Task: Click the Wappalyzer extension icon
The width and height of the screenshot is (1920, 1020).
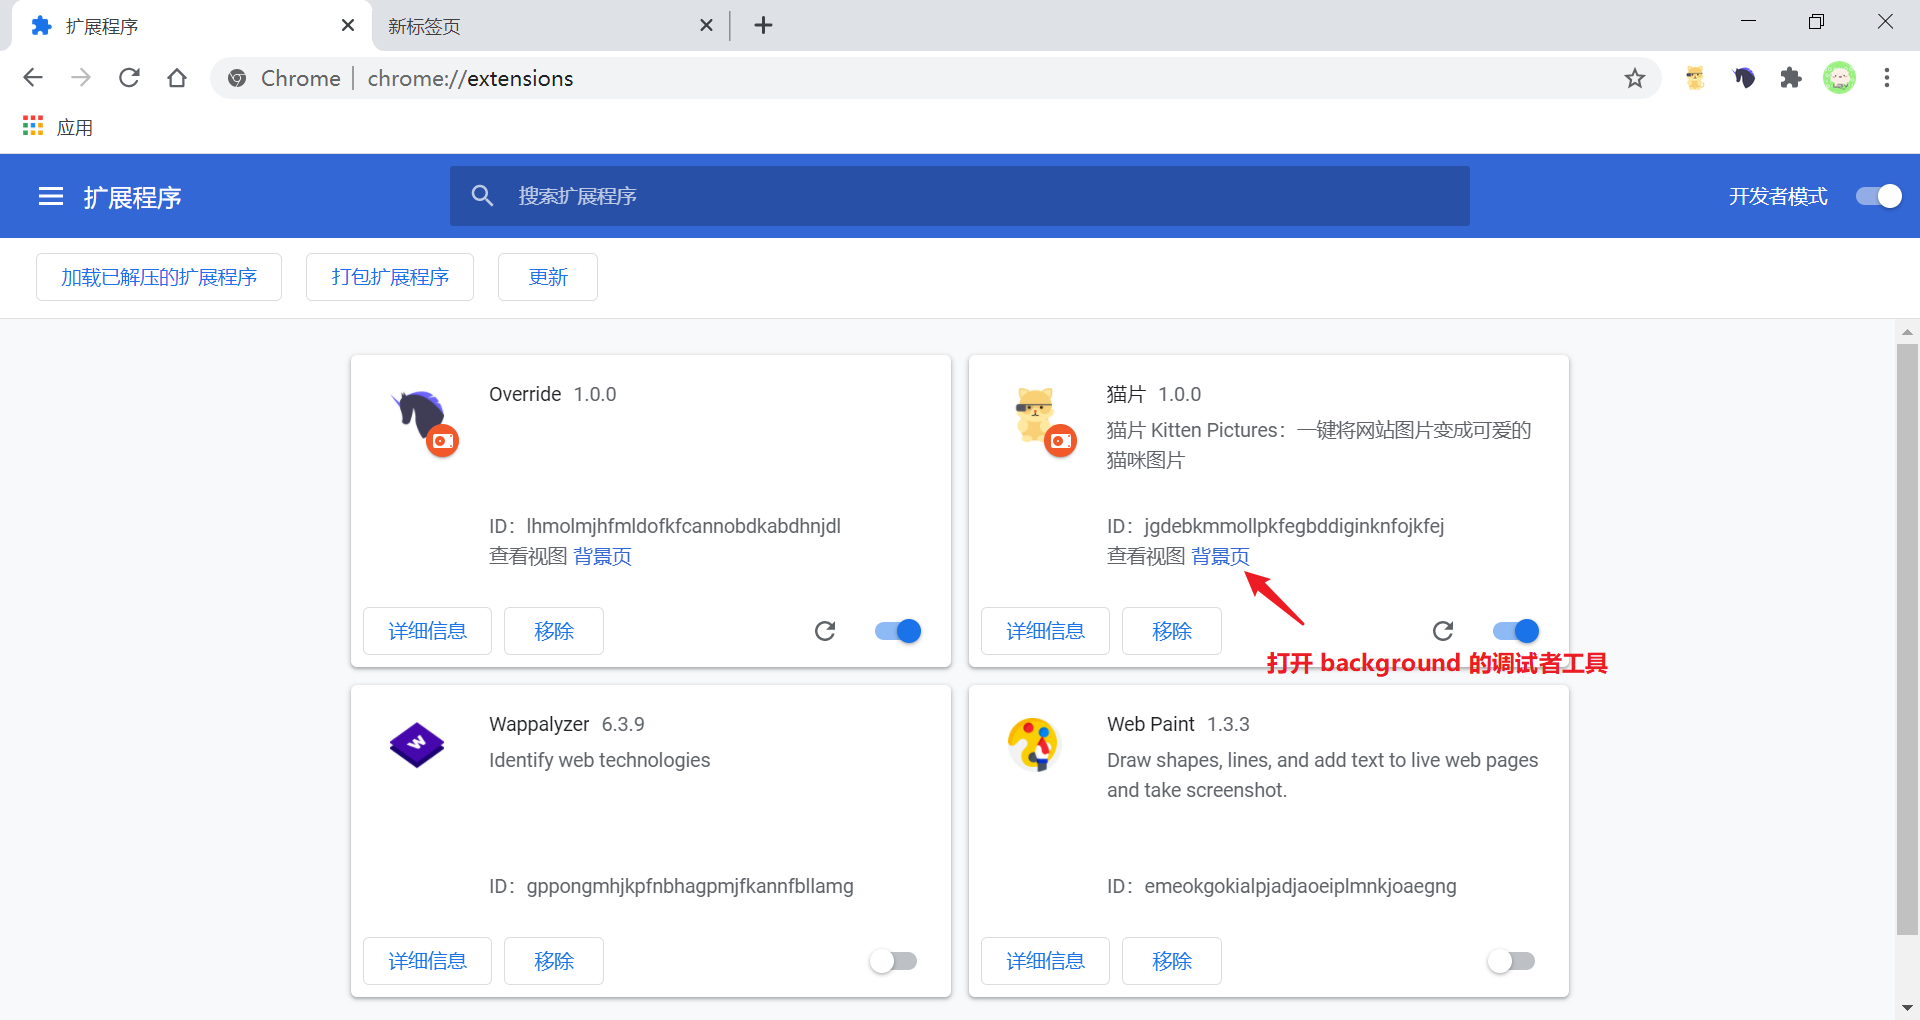Action: (x=417, y=745)
